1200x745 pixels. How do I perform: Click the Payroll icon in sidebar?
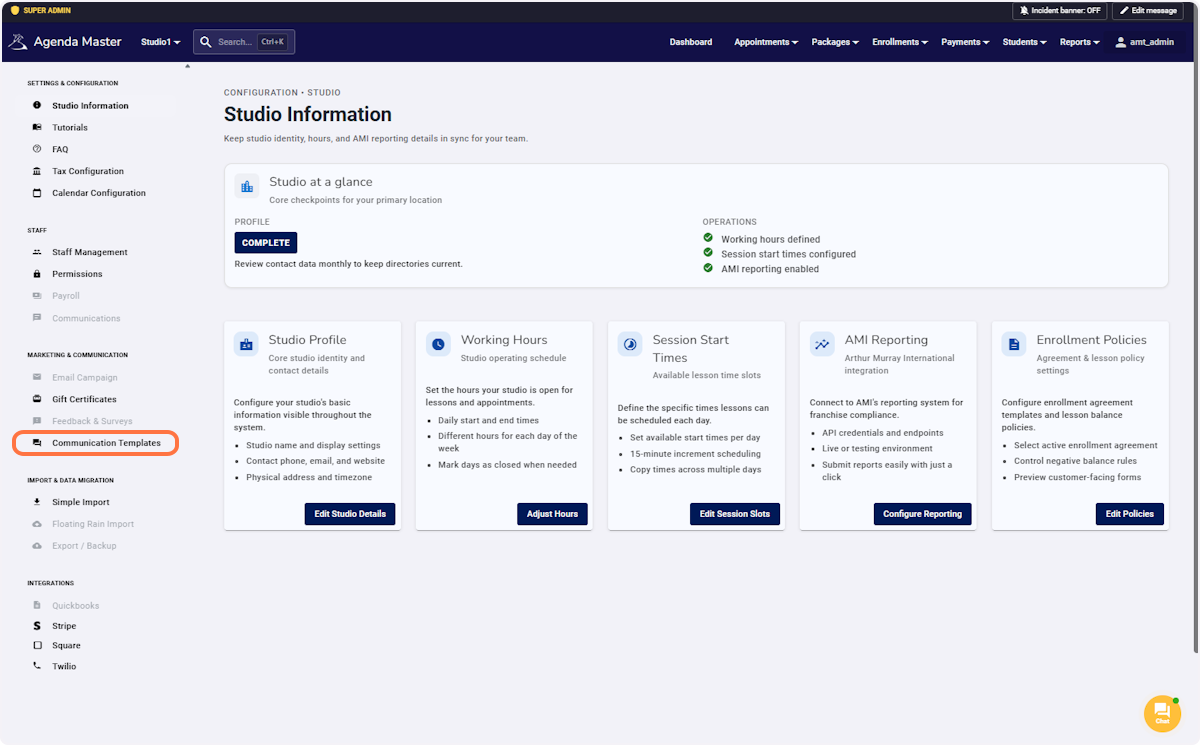tap(37, 296)
